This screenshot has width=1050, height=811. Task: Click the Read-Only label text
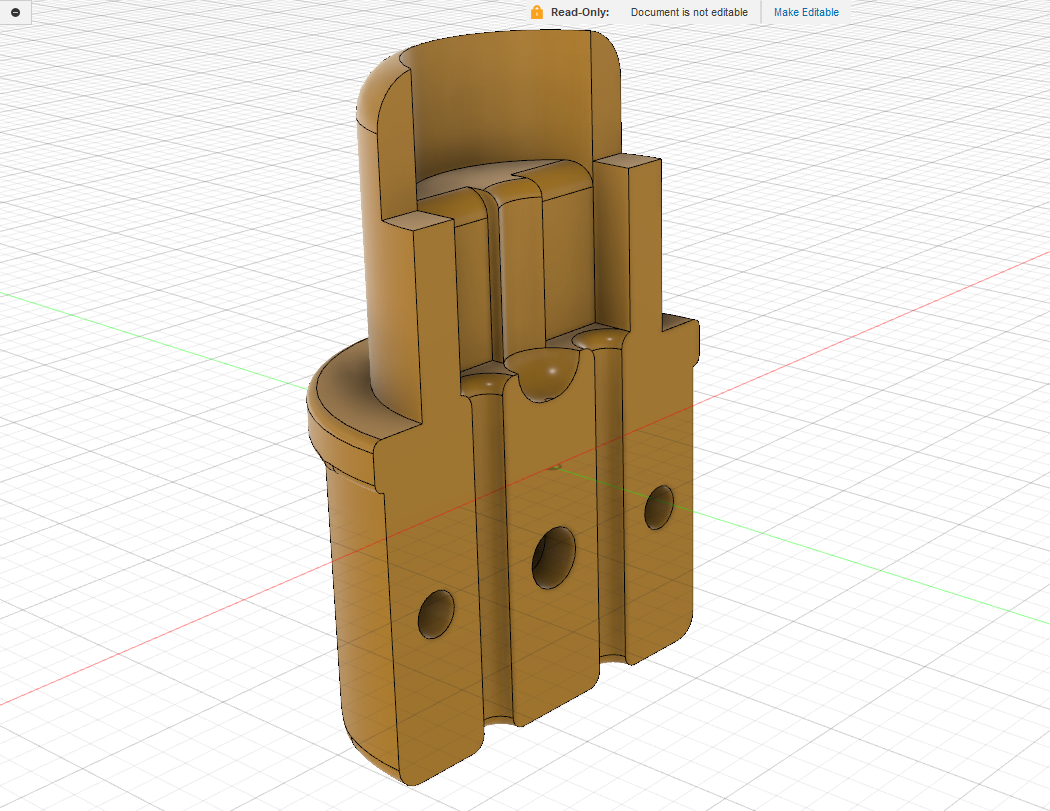tap(580, 12)
